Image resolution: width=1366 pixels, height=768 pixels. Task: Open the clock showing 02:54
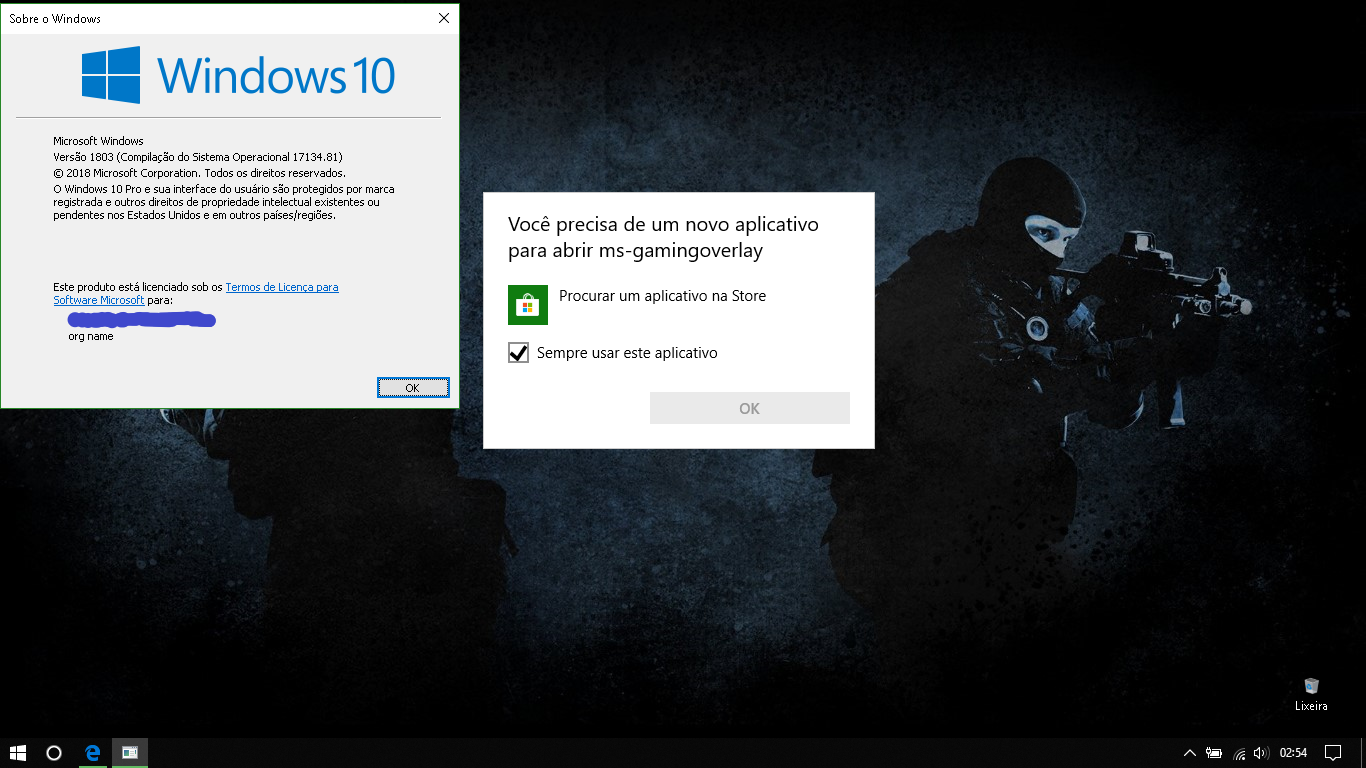pyautogui.click(x=1294, y=753)
